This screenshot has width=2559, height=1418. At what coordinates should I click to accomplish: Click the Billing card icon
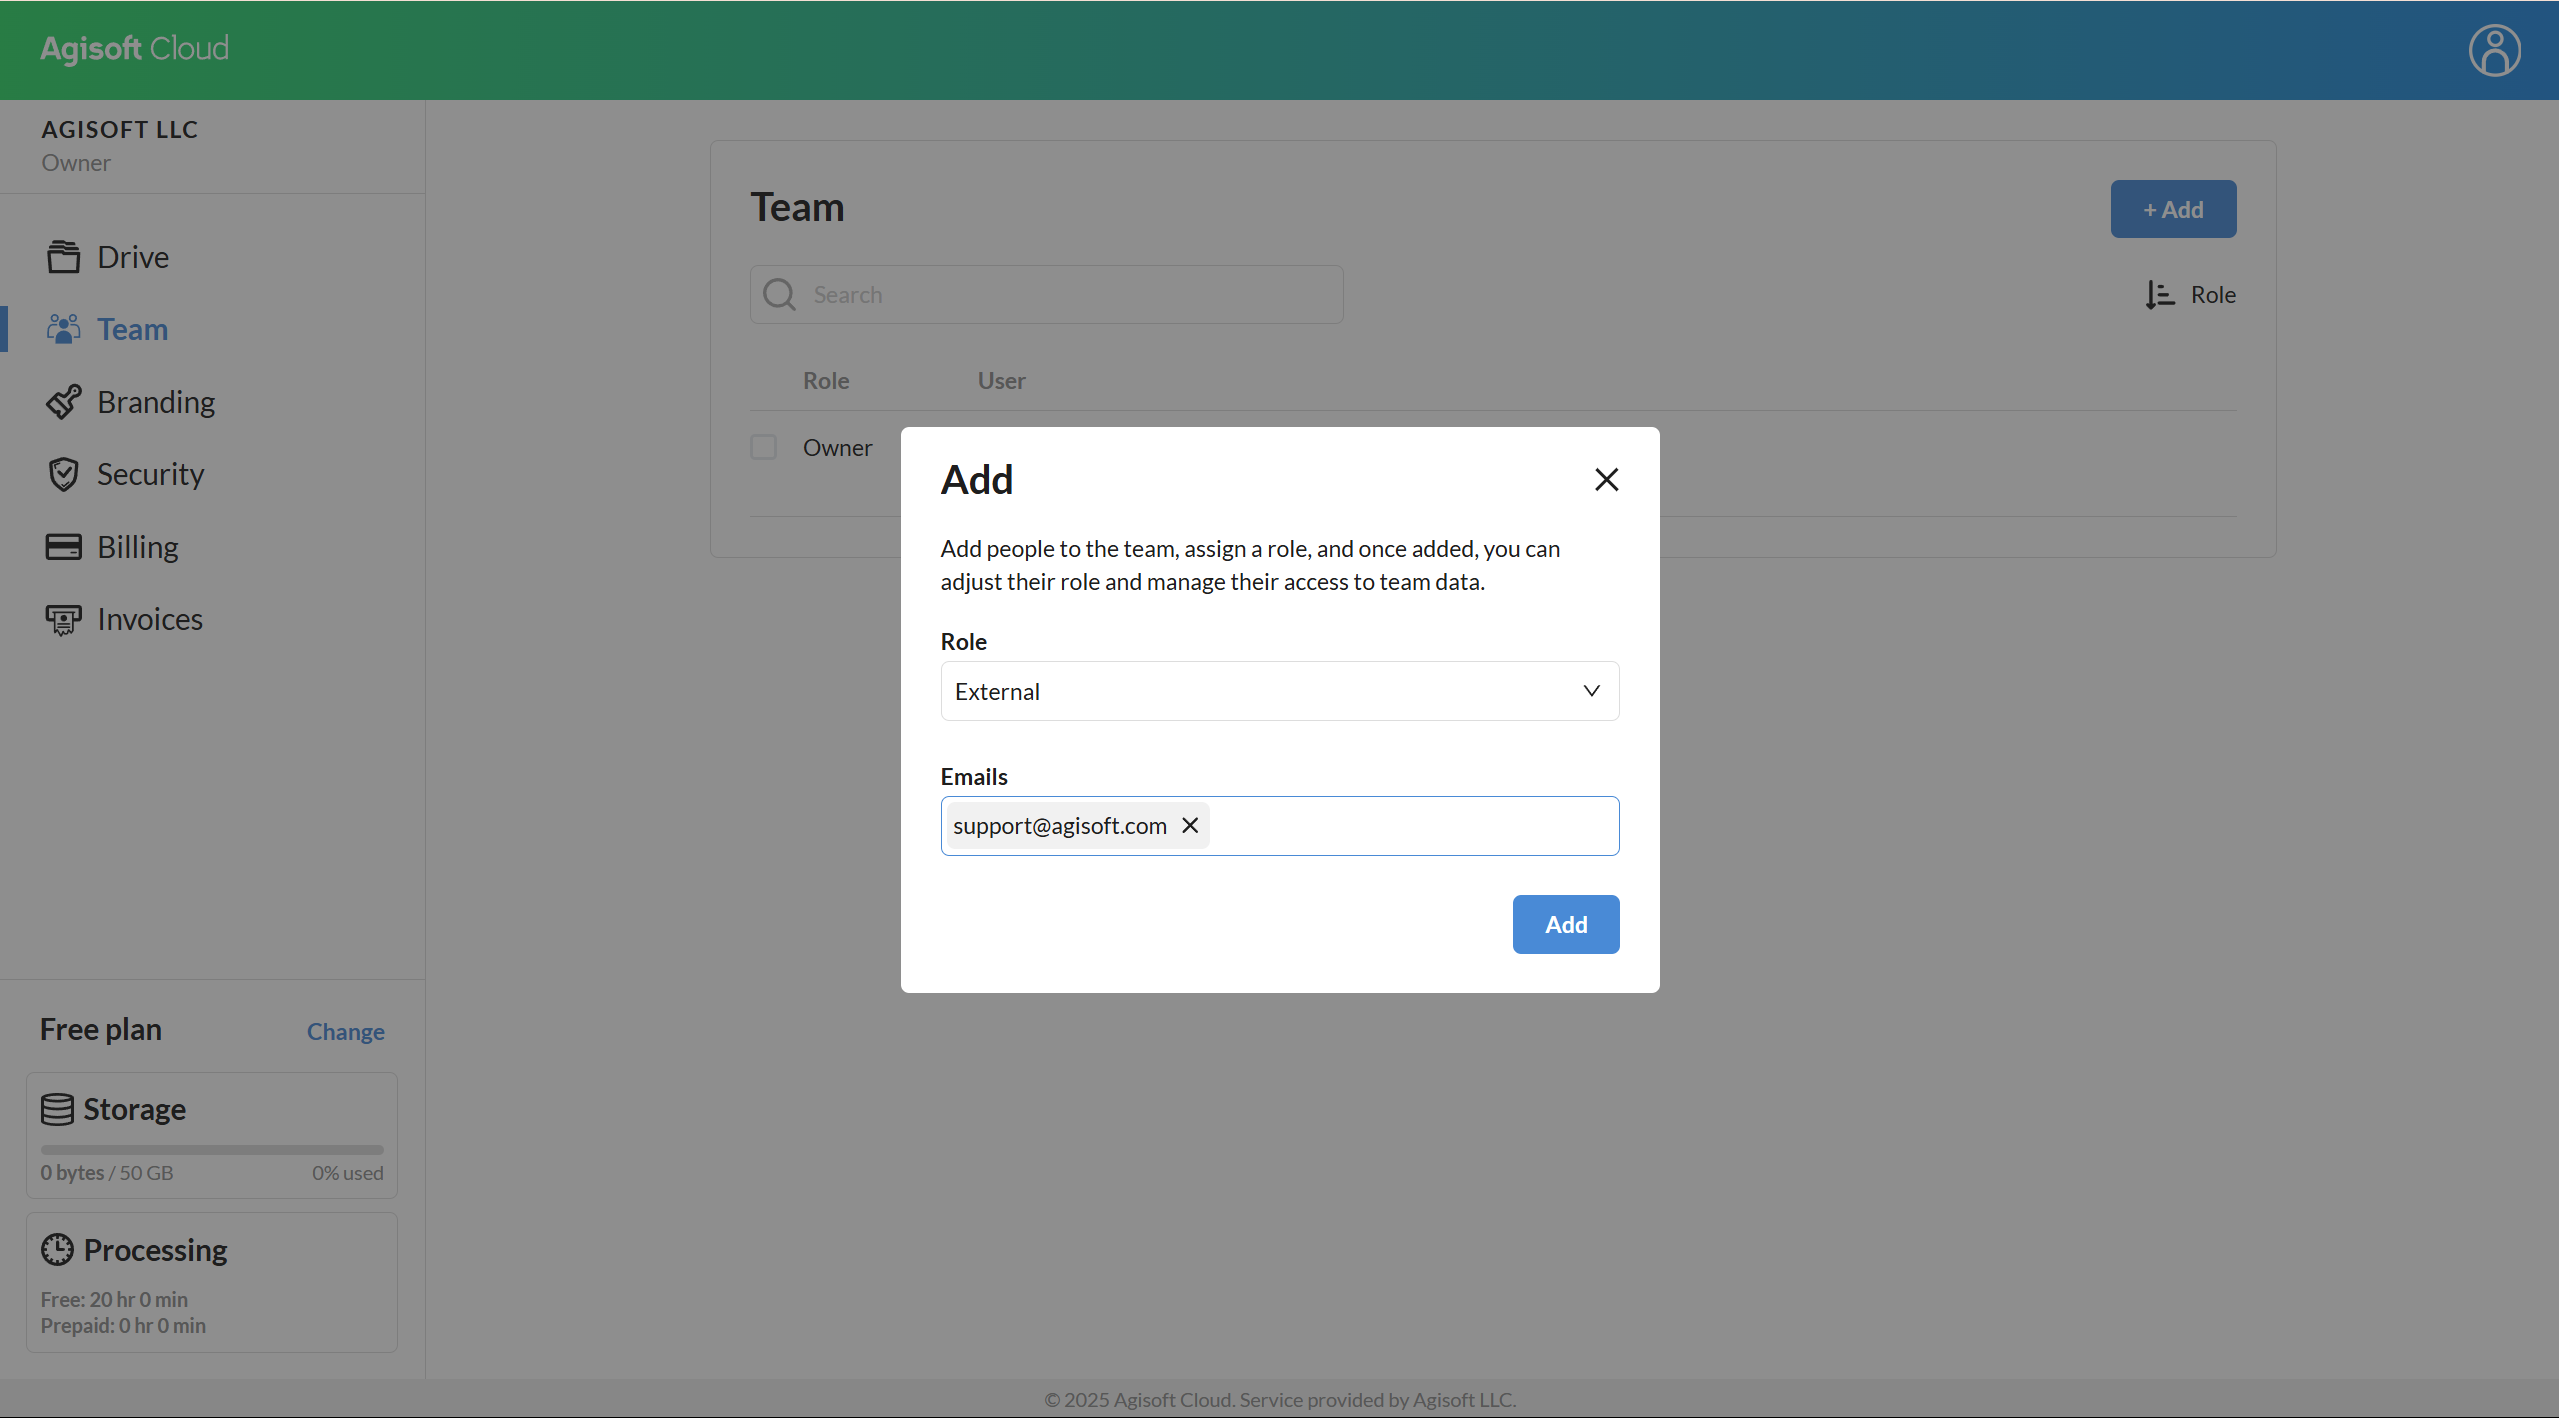pos(63,547)
